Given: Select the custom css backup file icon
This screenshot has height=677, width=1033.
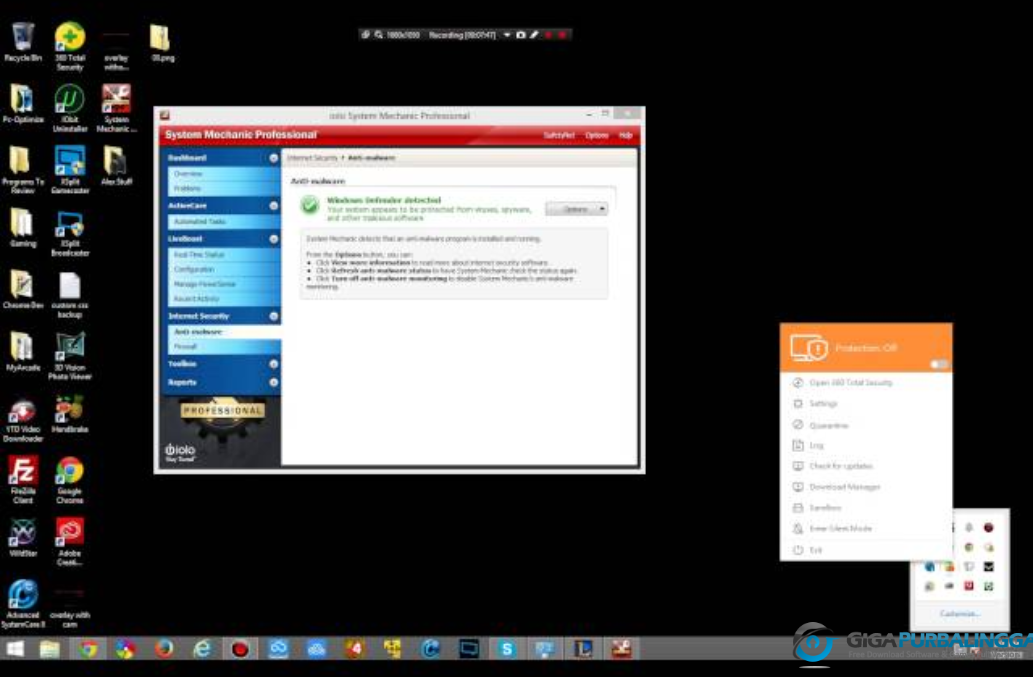Looking at the screenshot, I should (x=70, y=294).
